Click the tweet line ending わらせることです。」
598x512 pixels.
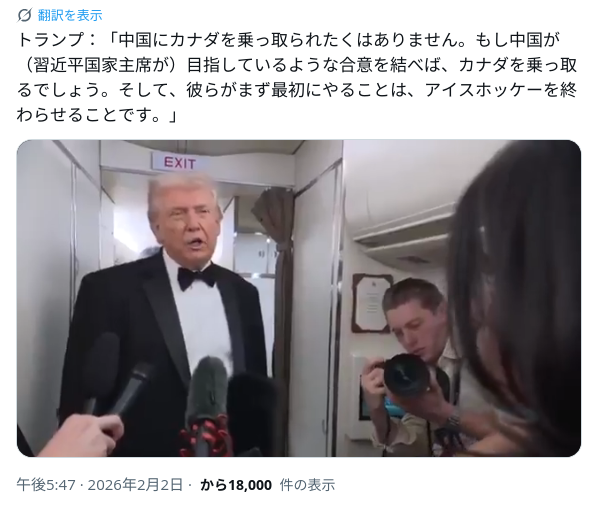pos(97,115)
